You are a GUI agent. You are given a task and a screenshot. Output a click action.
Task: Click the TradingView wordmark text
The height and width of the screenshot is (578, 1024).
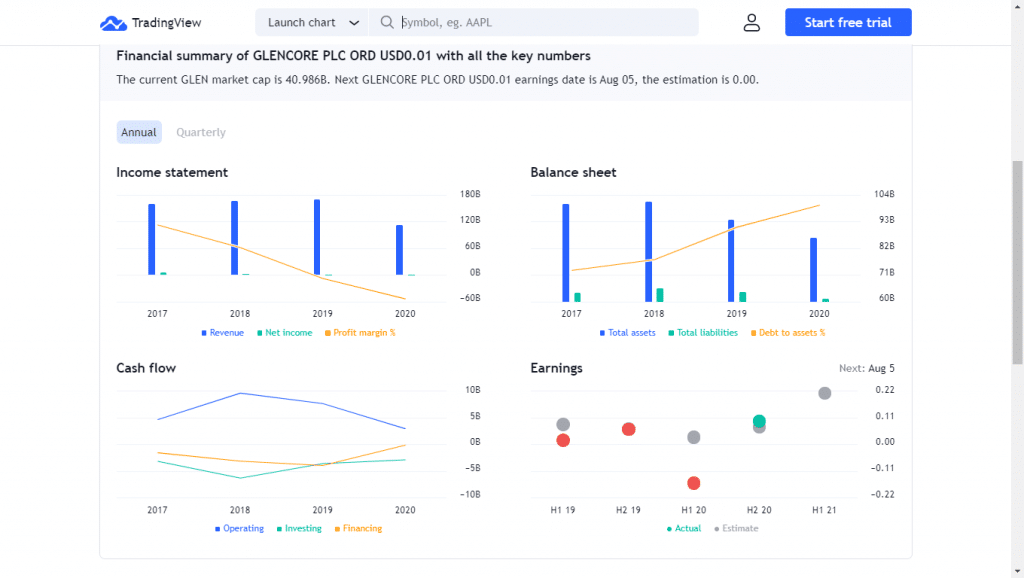167,23
